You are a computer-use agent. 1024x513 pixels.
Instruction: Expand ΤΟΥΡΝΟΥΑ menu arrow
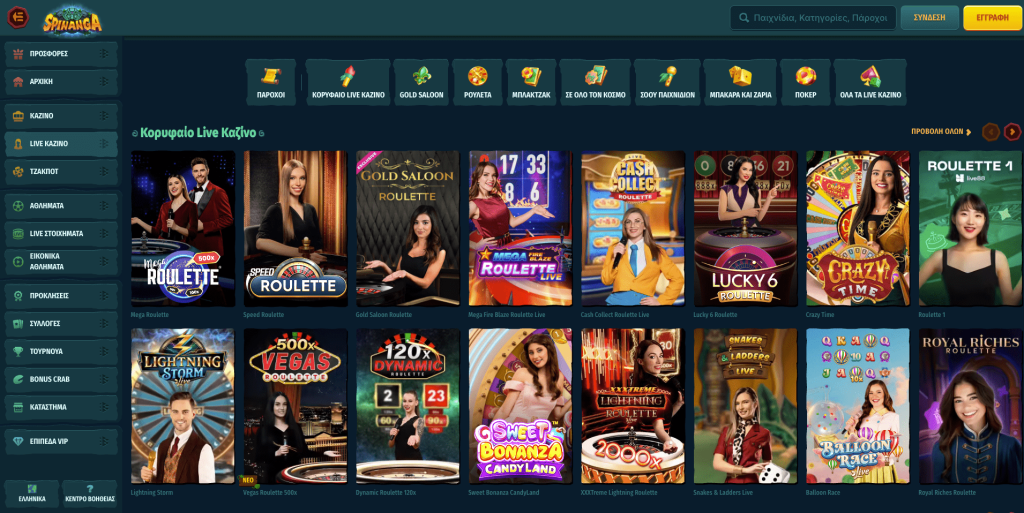click(104, 351)
